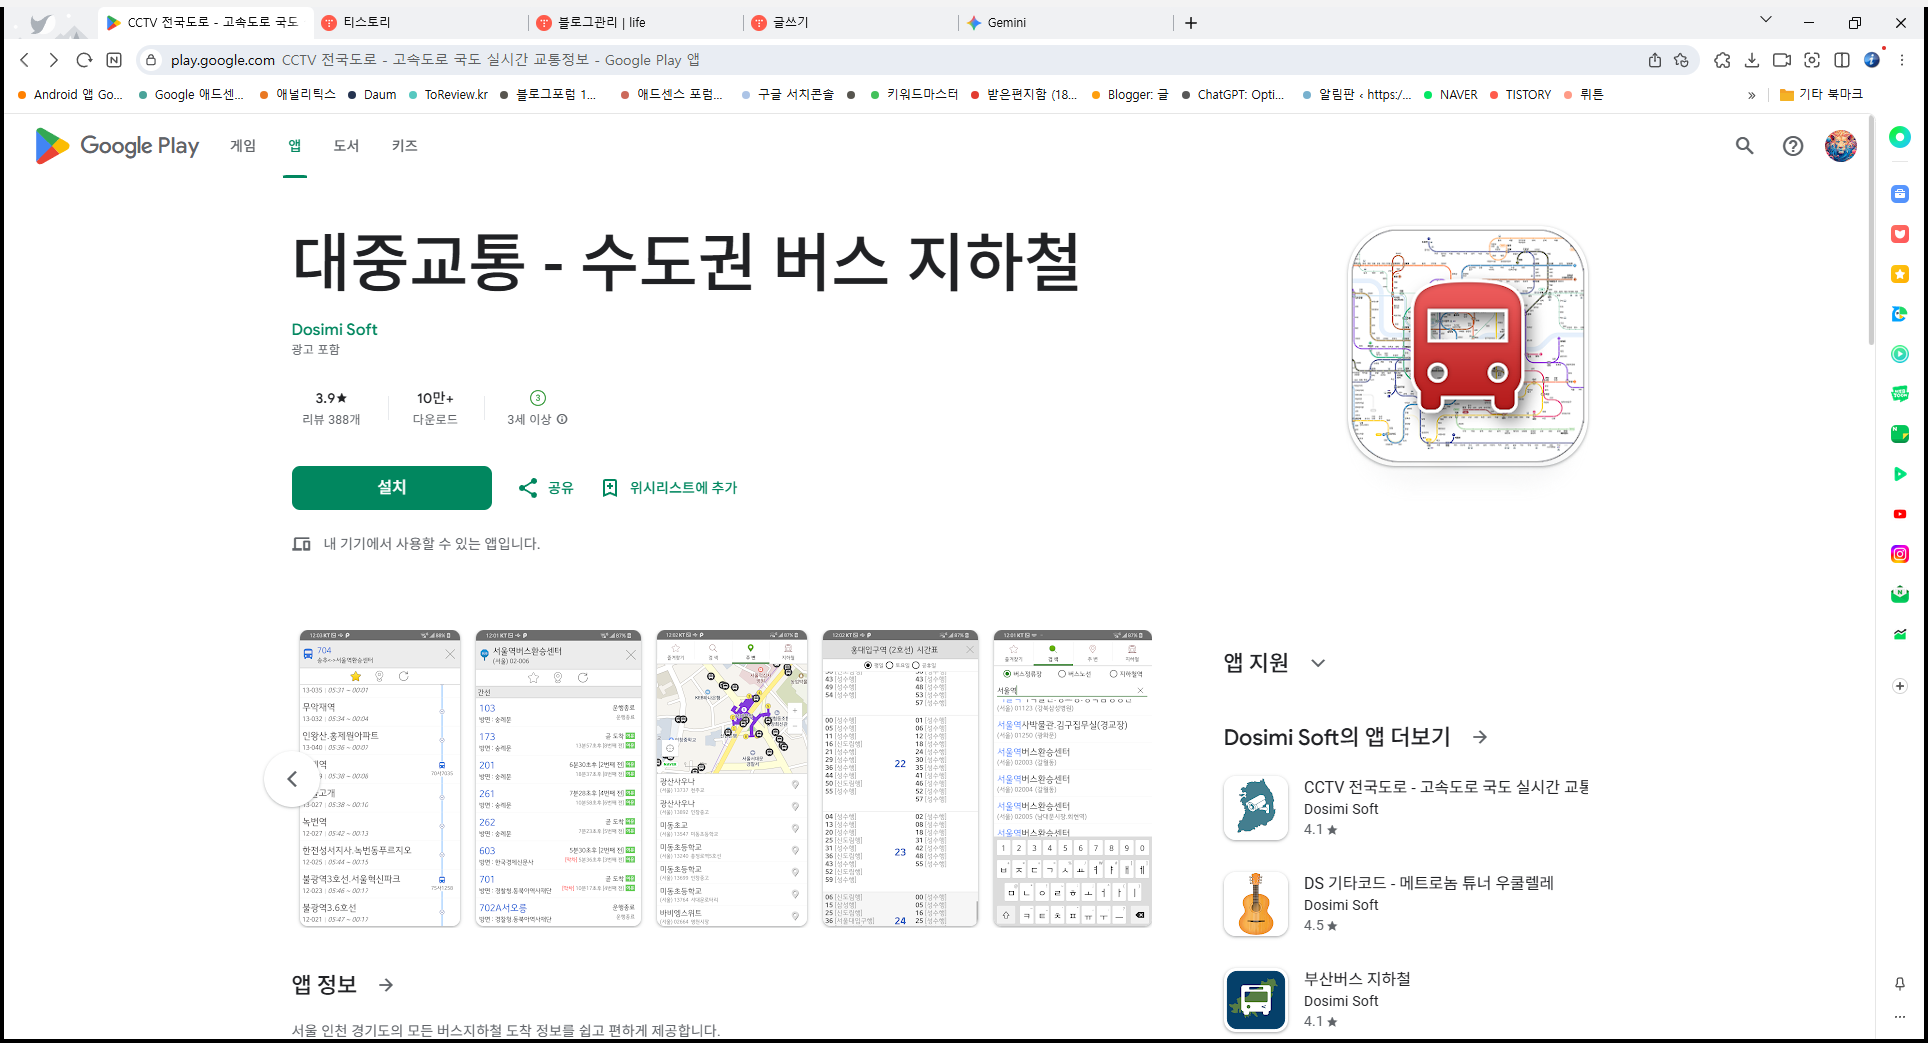
Task: Open the Google account avatar menu
Action: [1841, 146]
